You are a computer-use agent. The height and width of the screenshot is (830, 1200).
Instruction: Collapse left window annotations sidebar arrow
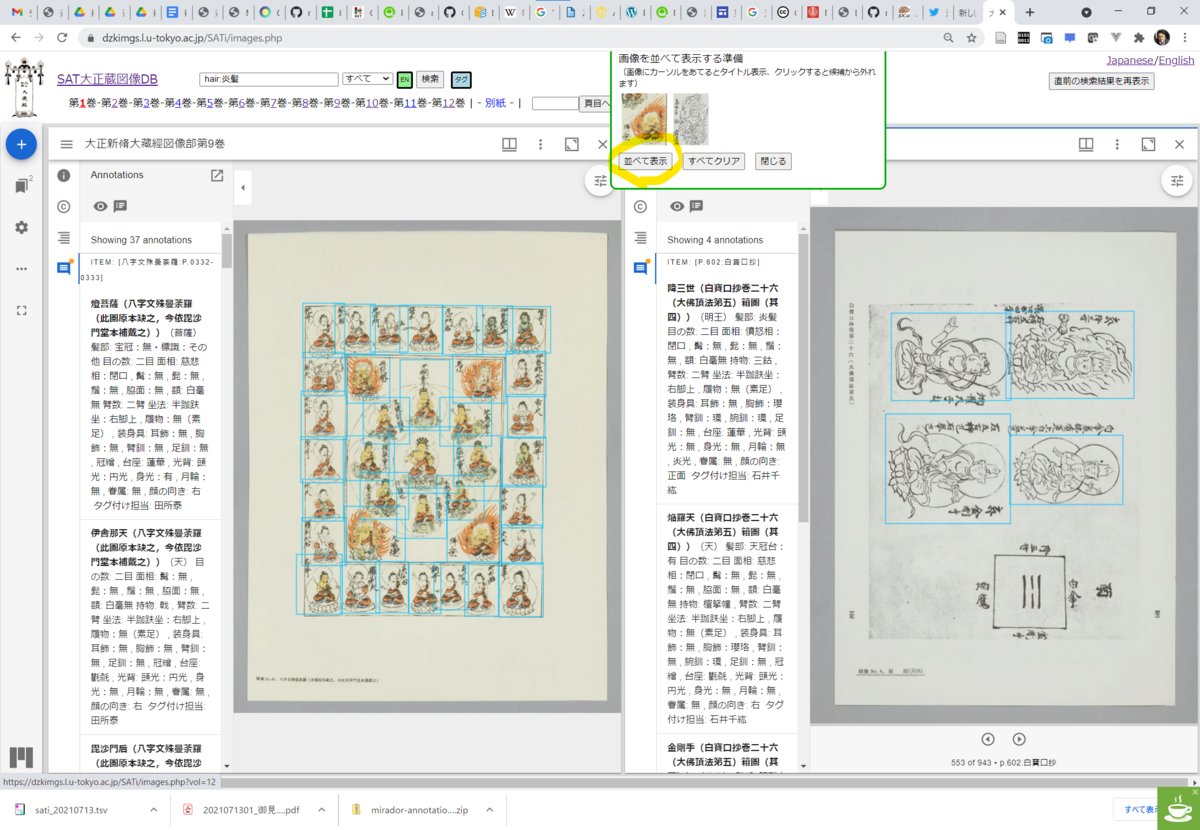[243, 187]
